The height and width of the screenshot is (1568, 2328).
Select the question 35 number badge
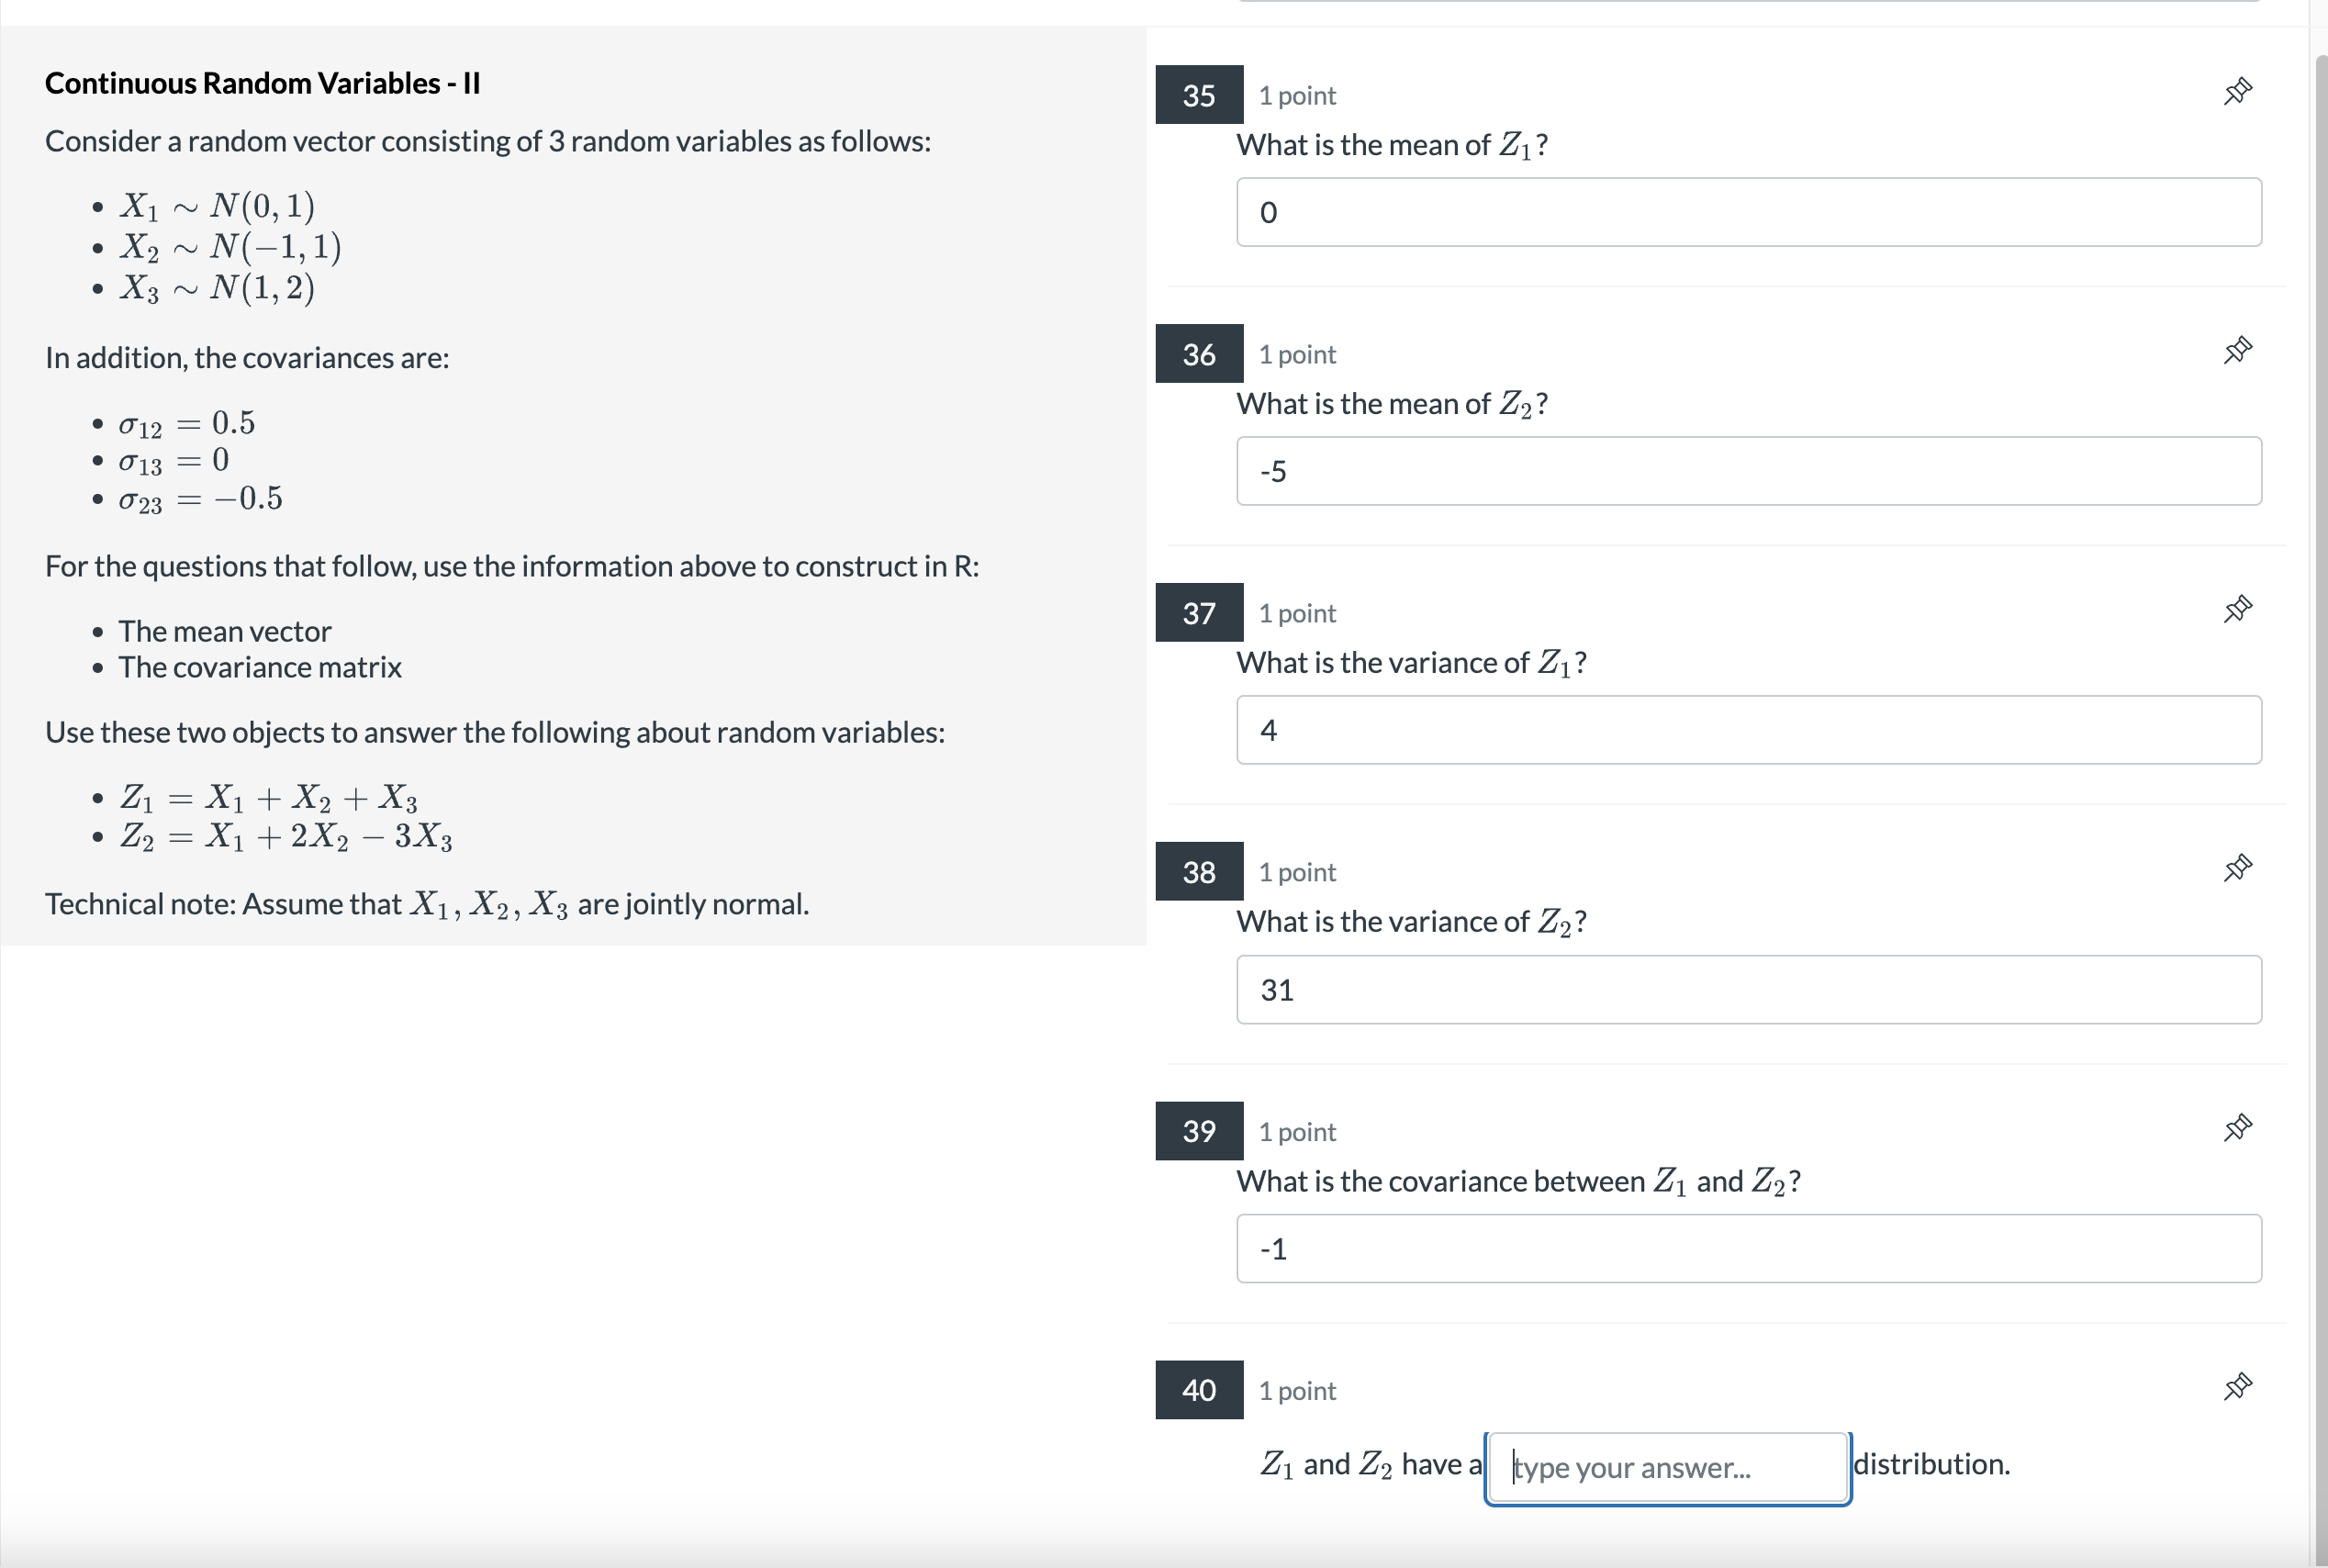click(1198, 95)
